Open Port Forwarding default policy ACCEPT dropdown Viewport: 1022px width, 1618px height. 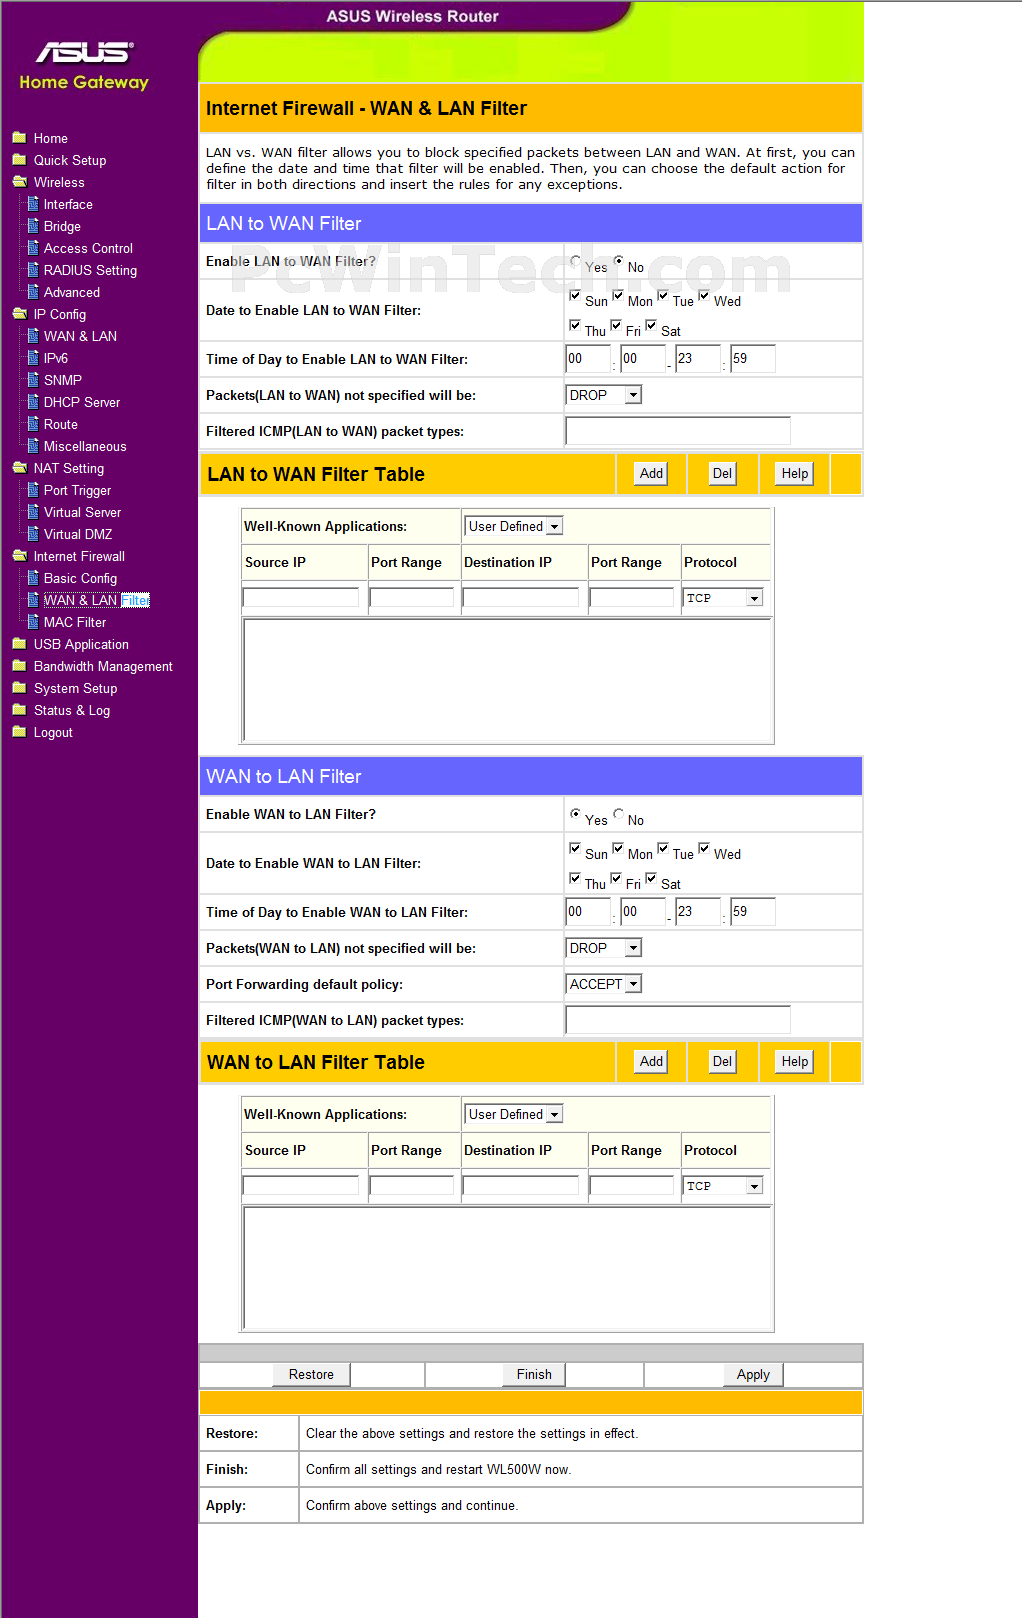[x=604, y=984]
